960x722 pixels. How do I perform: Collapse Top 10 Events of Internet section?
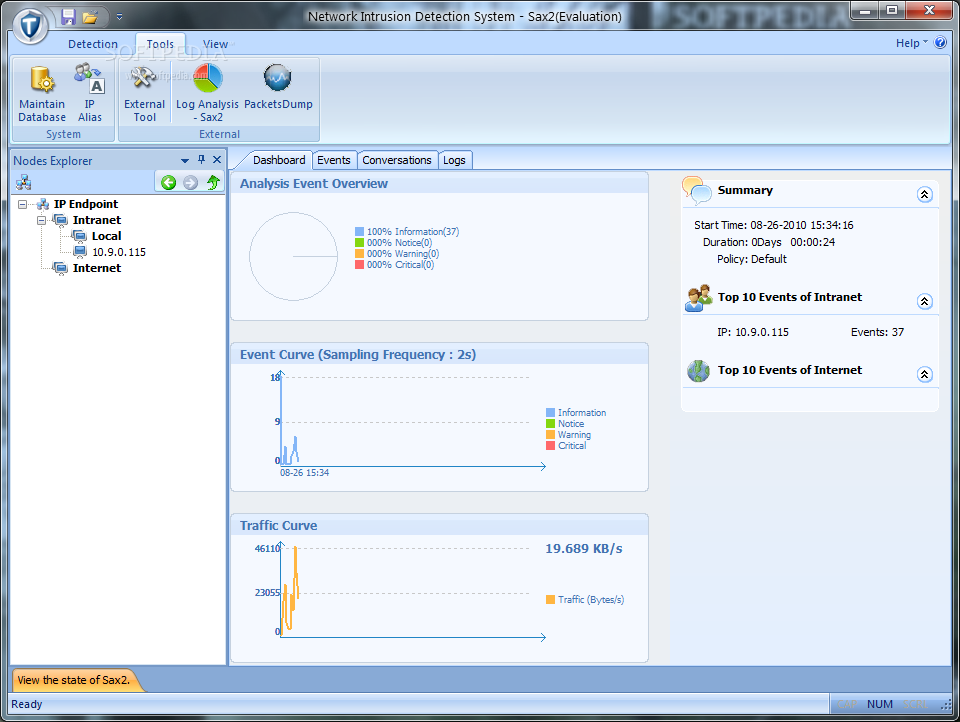[x=924, y=374]
